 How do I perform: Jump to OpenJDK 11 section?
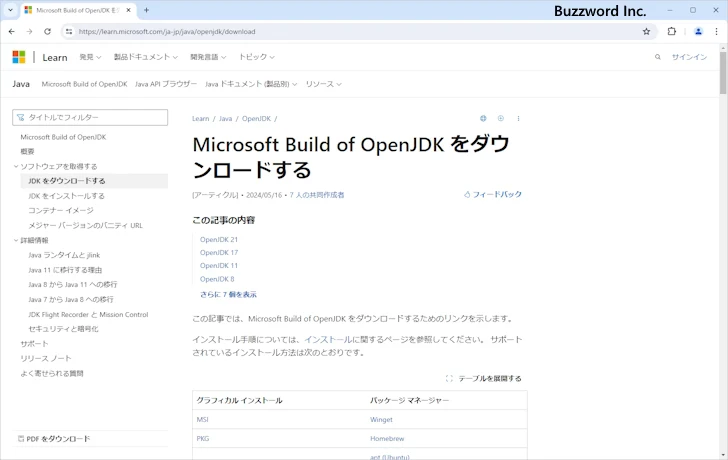coord(219,266)
